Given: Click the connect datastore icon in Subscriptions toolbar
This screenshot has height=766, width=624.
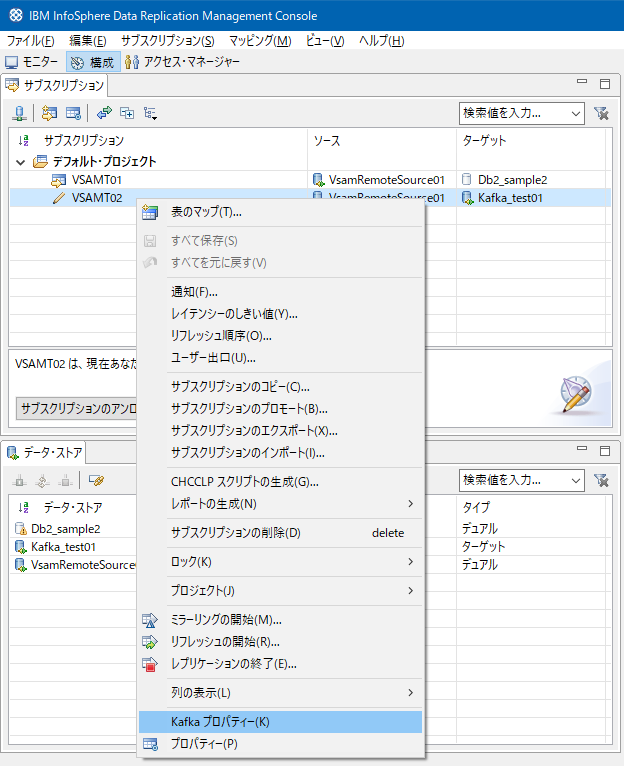Looking at the screenshot, I should pos(19,113).
